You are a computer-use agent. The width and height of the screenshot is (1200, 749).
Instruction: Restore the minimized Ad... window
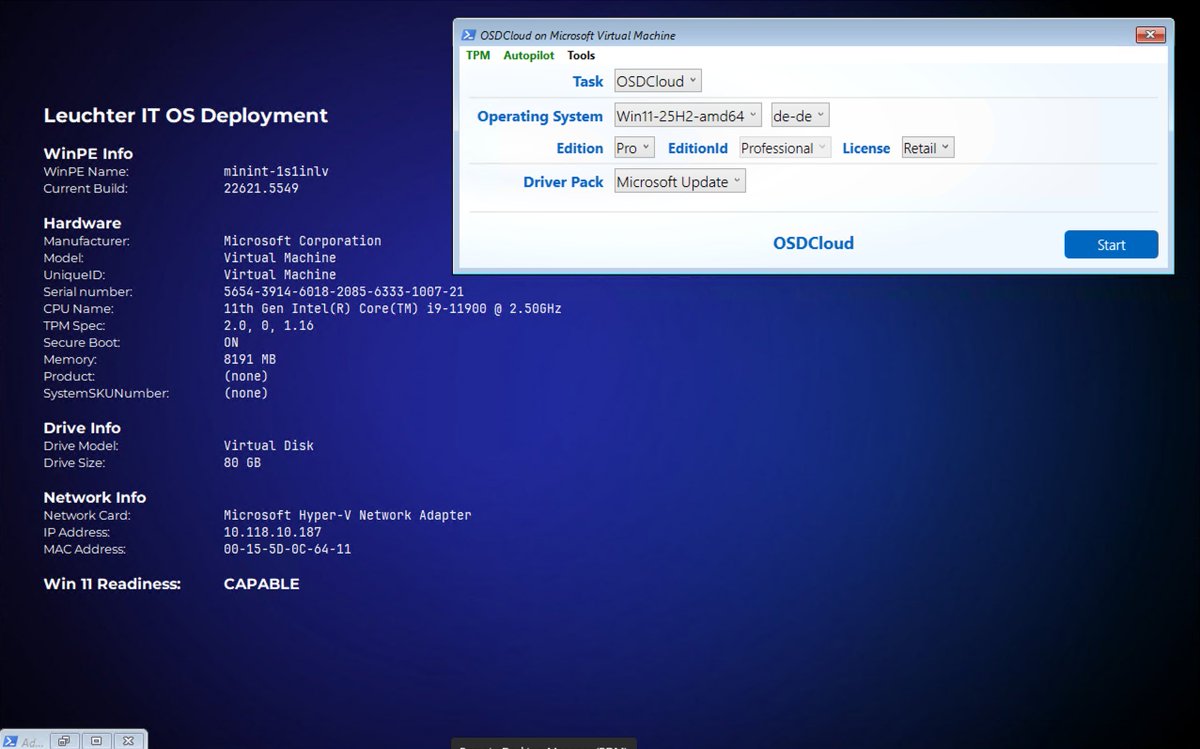[x=64, y=741]
